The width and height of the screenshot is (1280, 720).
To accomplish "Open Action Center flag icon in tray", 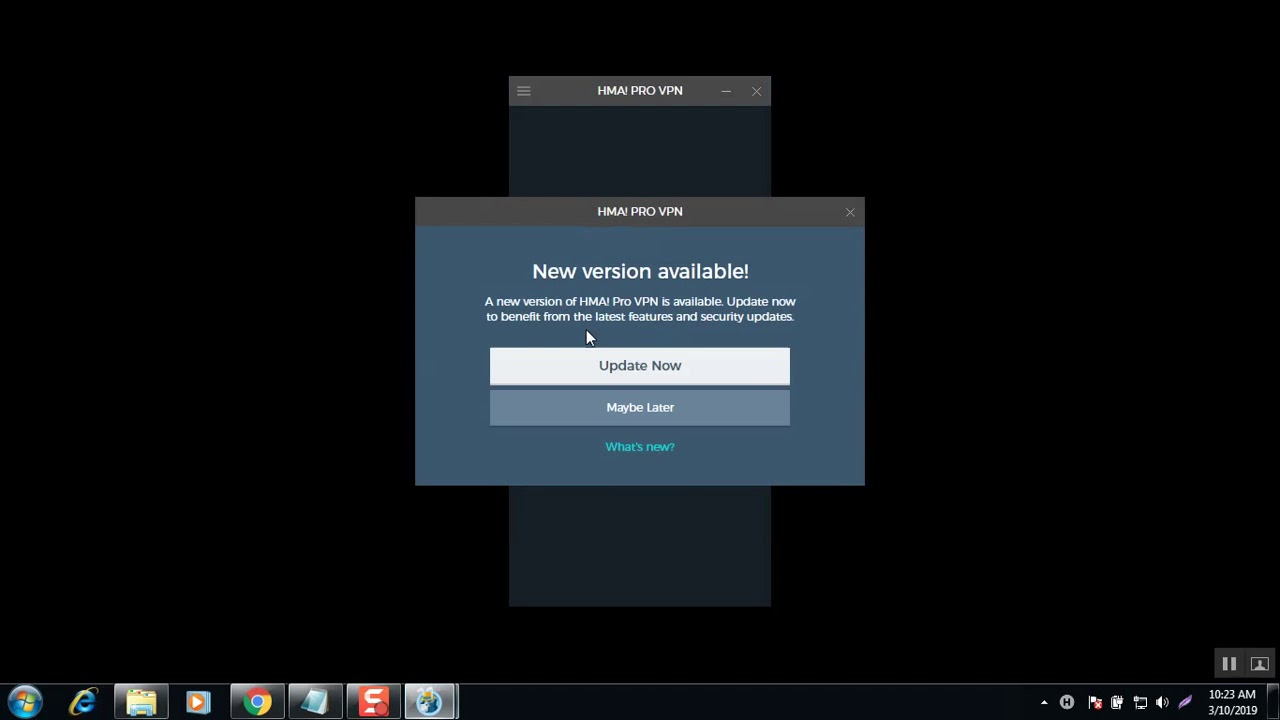I will click(x=1094, y=703).
